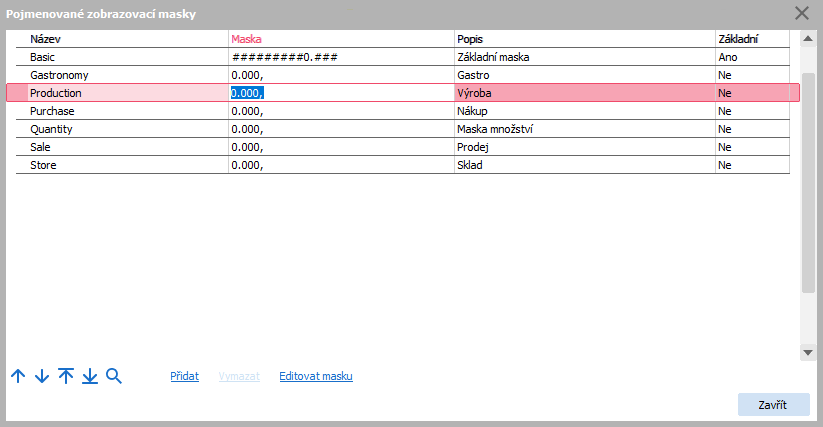Close the dialog with X icon

(801, 13)
